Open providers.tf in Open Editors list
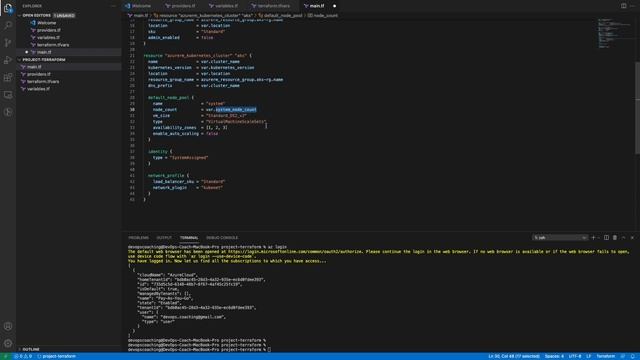Viewport: 640px width, 360px height. click(49, 30)
